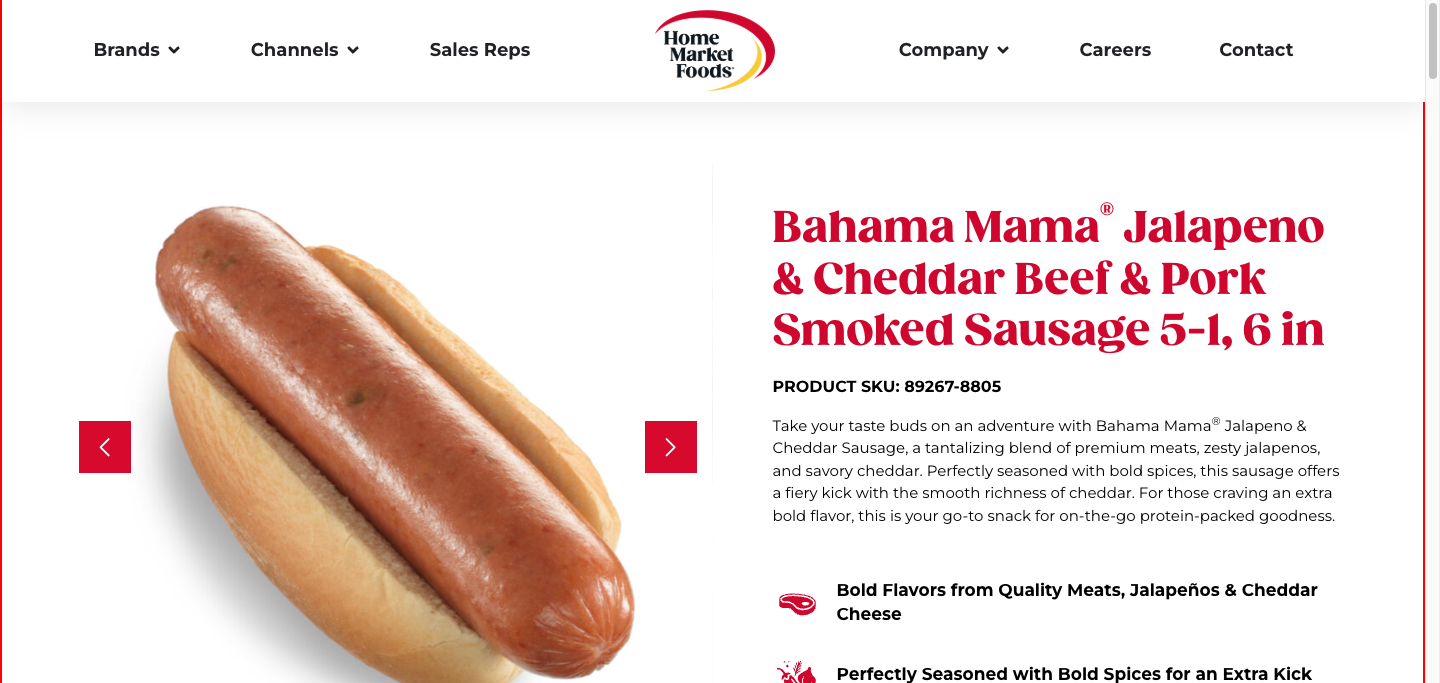Viewport: 1440px width, 683px height.
Task: Open the Brands menu
Action: [x=137, y=50]
